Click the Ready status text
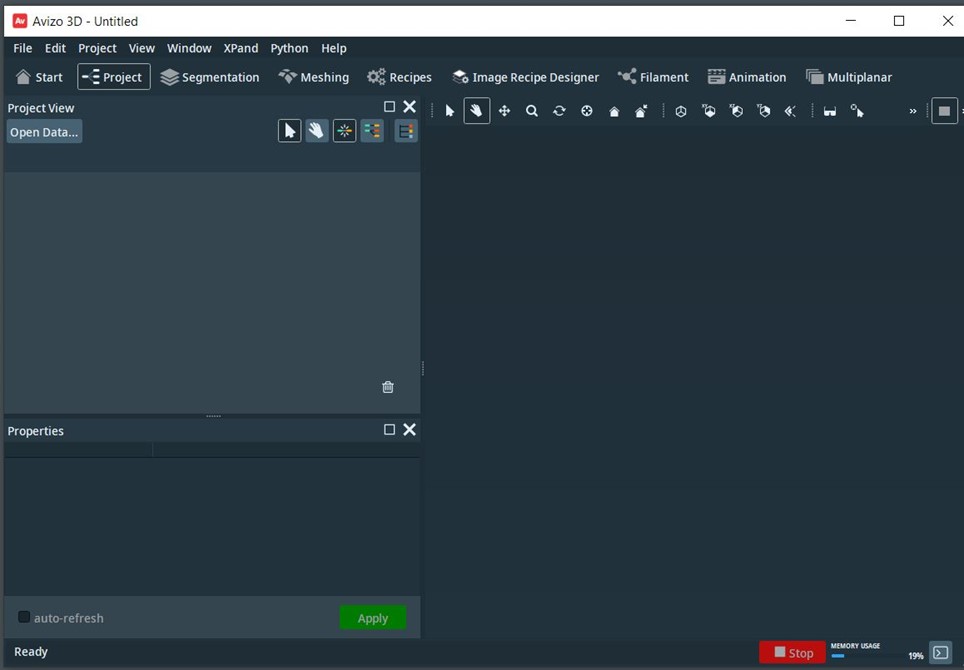The width and height of the screenshot is (964, 670). click(x=31, y=652)
